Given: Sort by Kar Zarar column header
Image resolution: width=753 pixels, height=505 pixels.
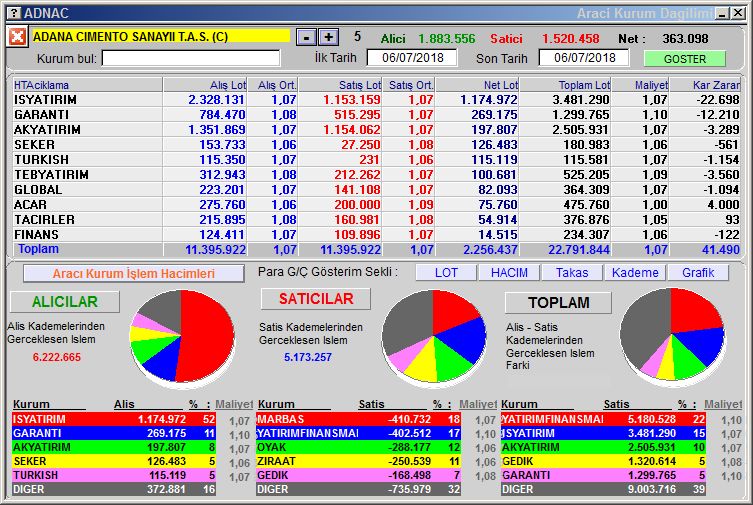Looking at the screenshot, I should 705,85.
